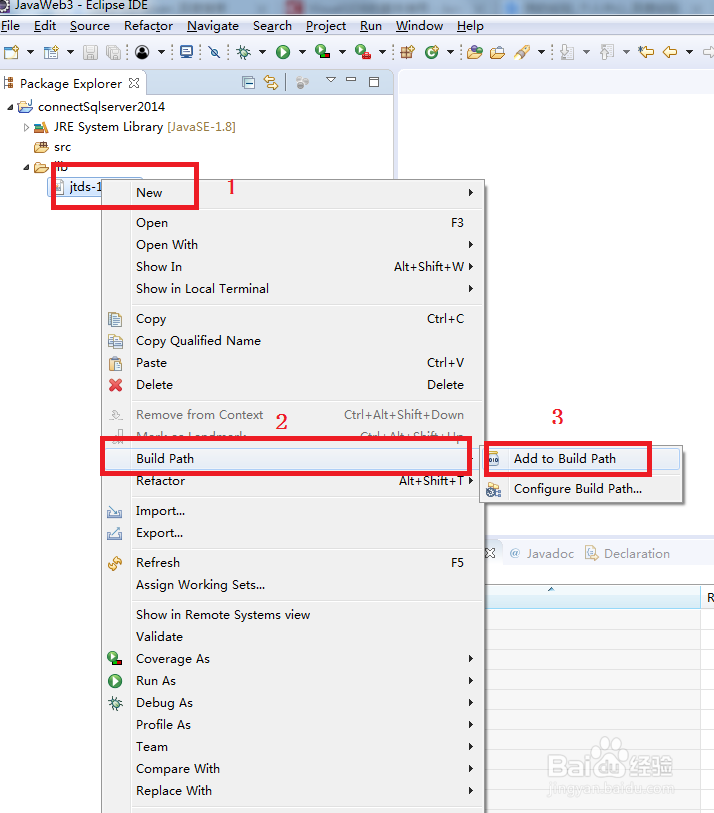The width and height of the screenshot is (714, 813).
Task: Choose Copy Qualified Name
Action: 293,341
